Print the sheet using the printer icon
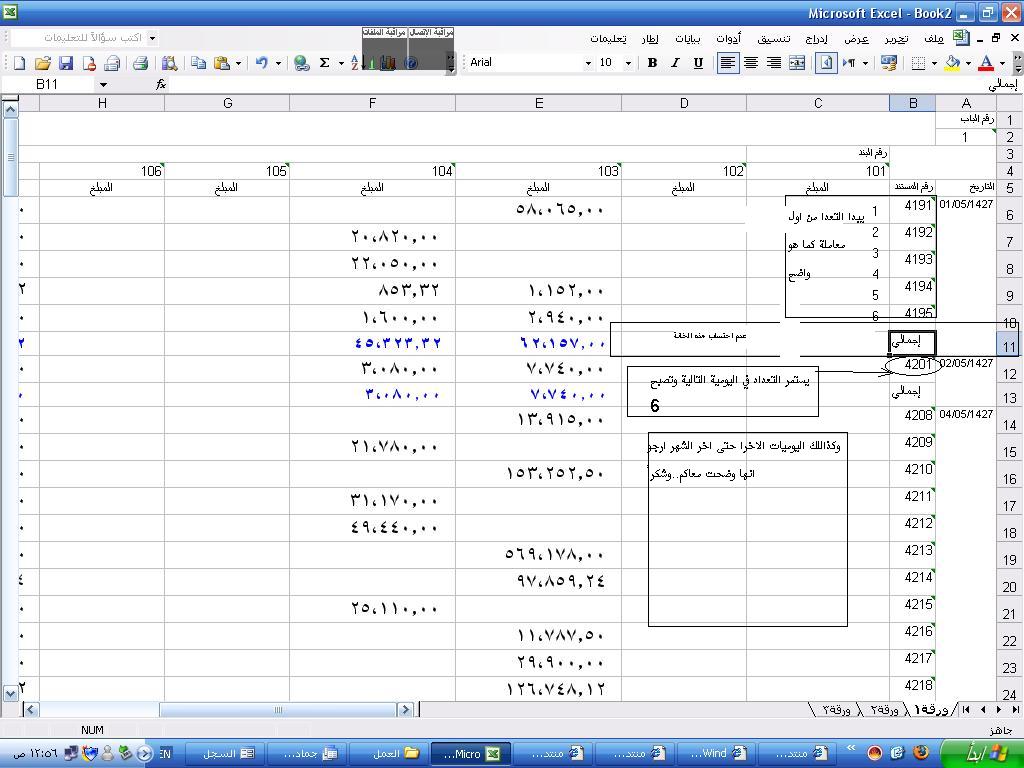 (140, 63)
